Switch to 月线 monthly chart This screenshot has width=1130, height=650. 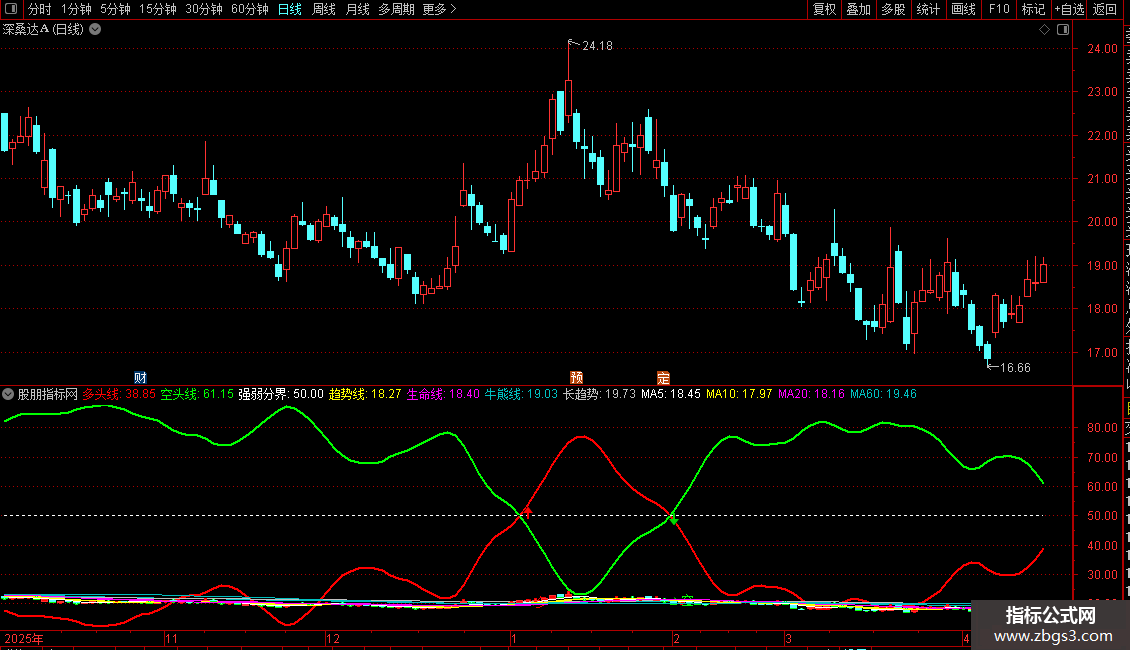click(x=357, y=9)
